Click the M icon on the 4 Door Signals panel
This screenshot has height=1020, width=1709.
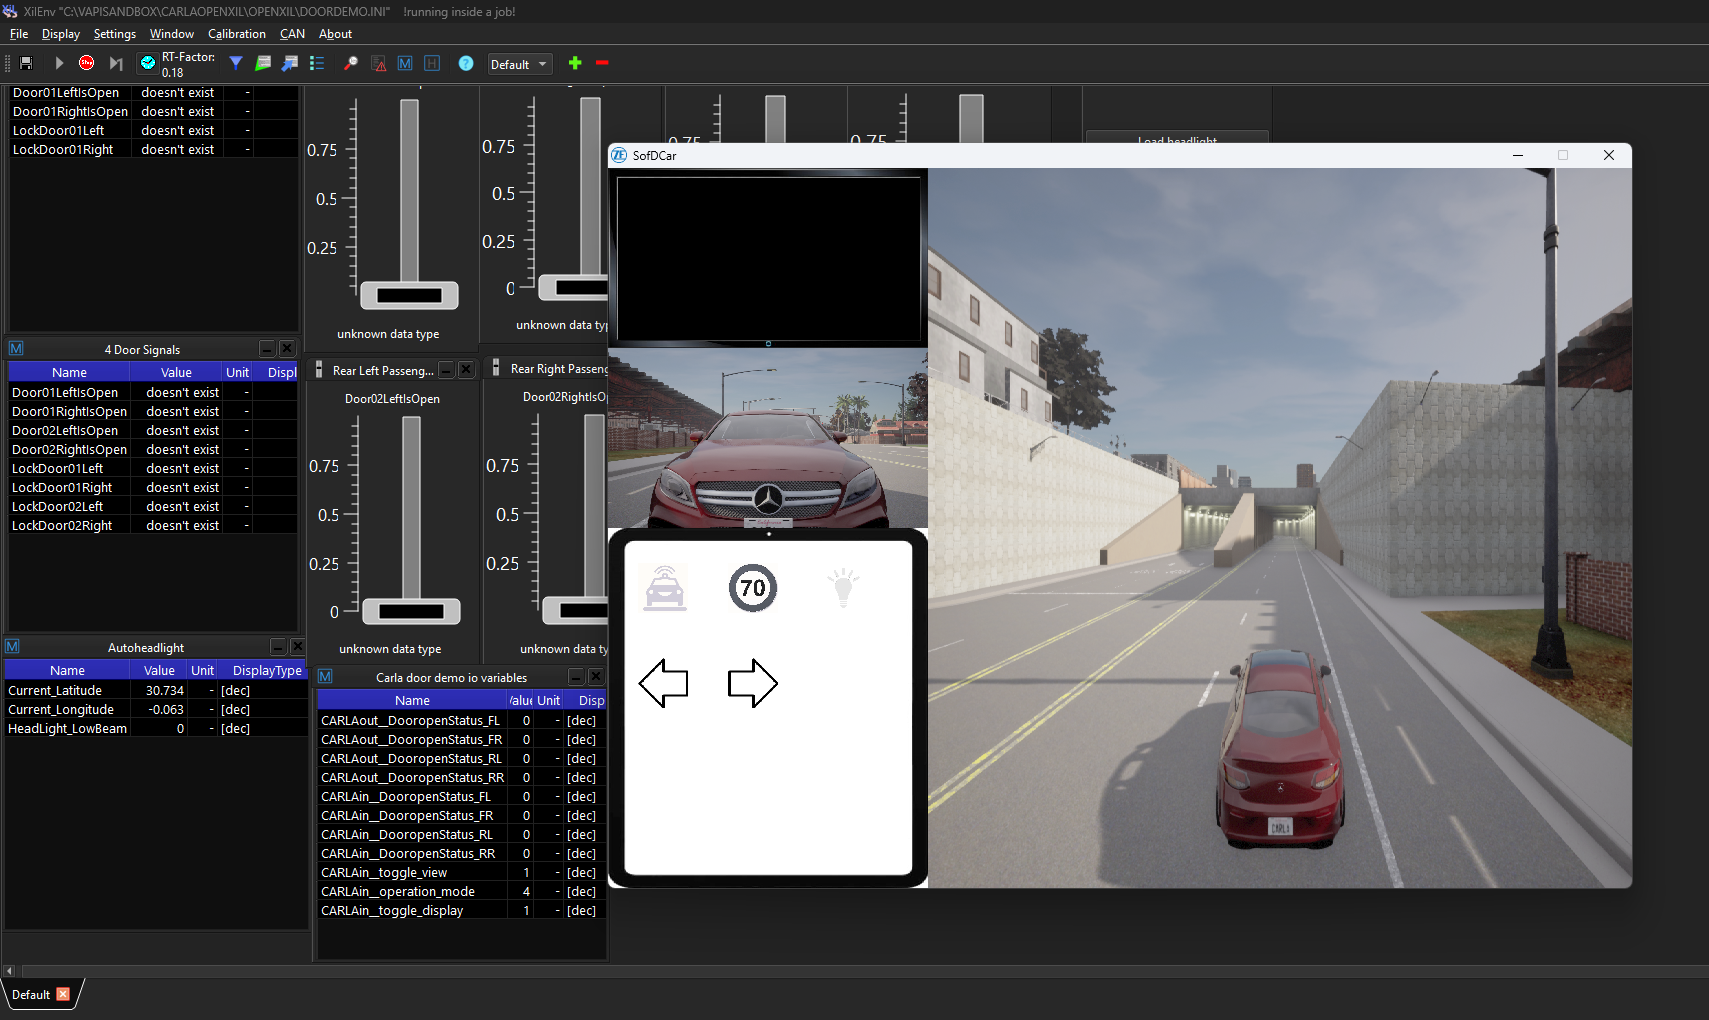(x=15, y=348)
